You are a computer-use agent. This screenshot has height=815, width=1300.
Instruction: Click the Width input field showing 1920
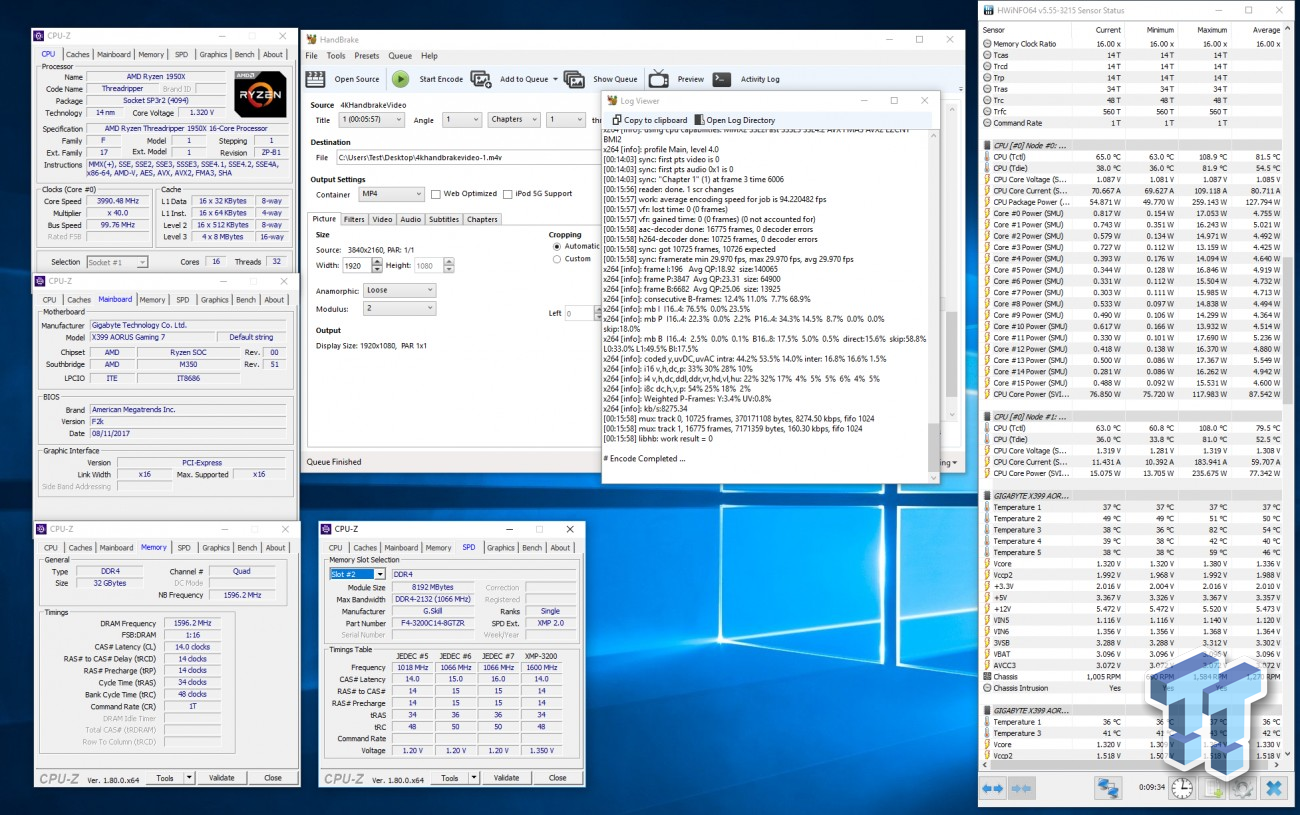[x=357, y=265]
